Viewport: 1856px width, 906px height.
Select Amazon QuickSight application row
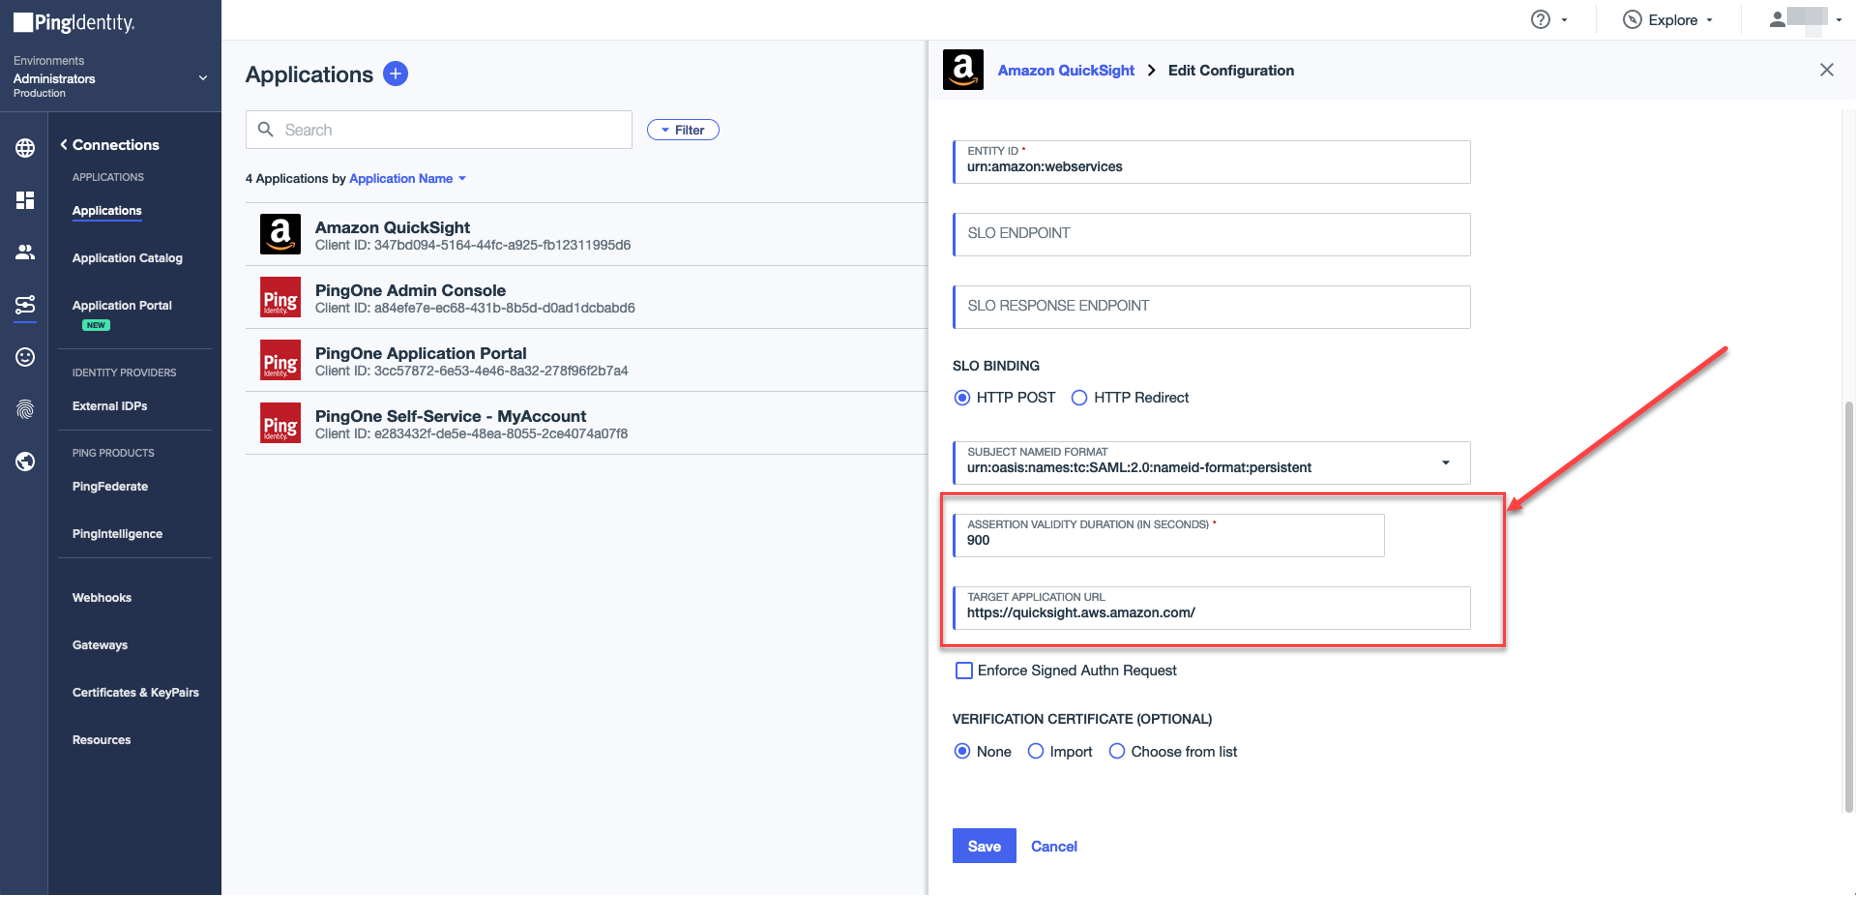point(586,235)
